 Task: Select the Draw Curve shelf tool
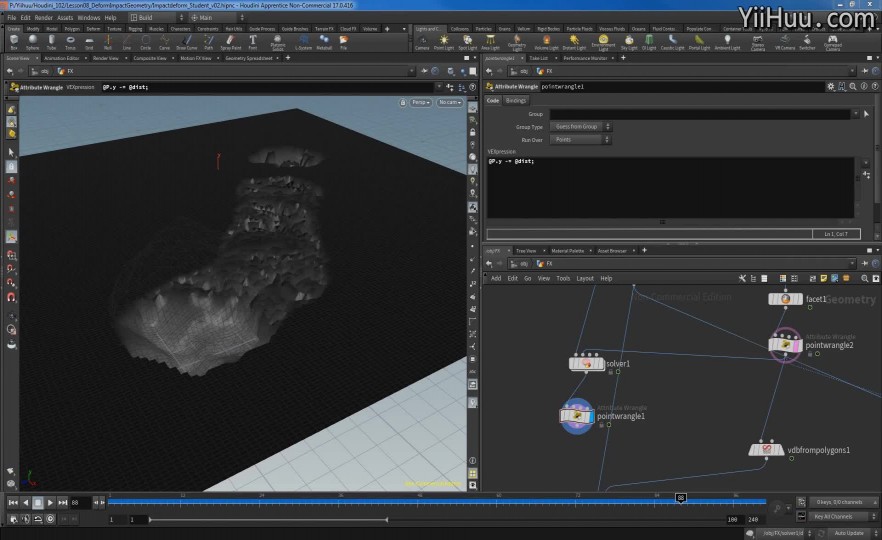click(x=187, y=42)
